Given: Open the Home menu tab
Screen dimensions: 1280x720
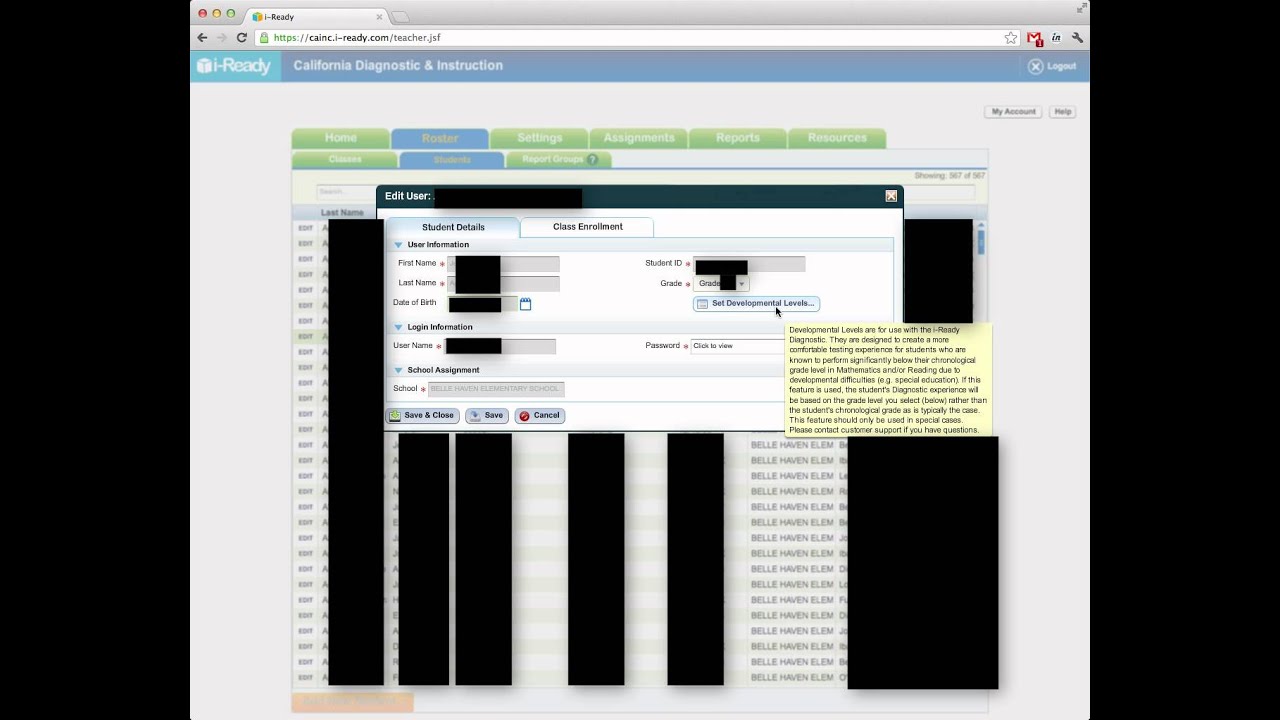Looking at the screenshot, I should coord(340,138).
